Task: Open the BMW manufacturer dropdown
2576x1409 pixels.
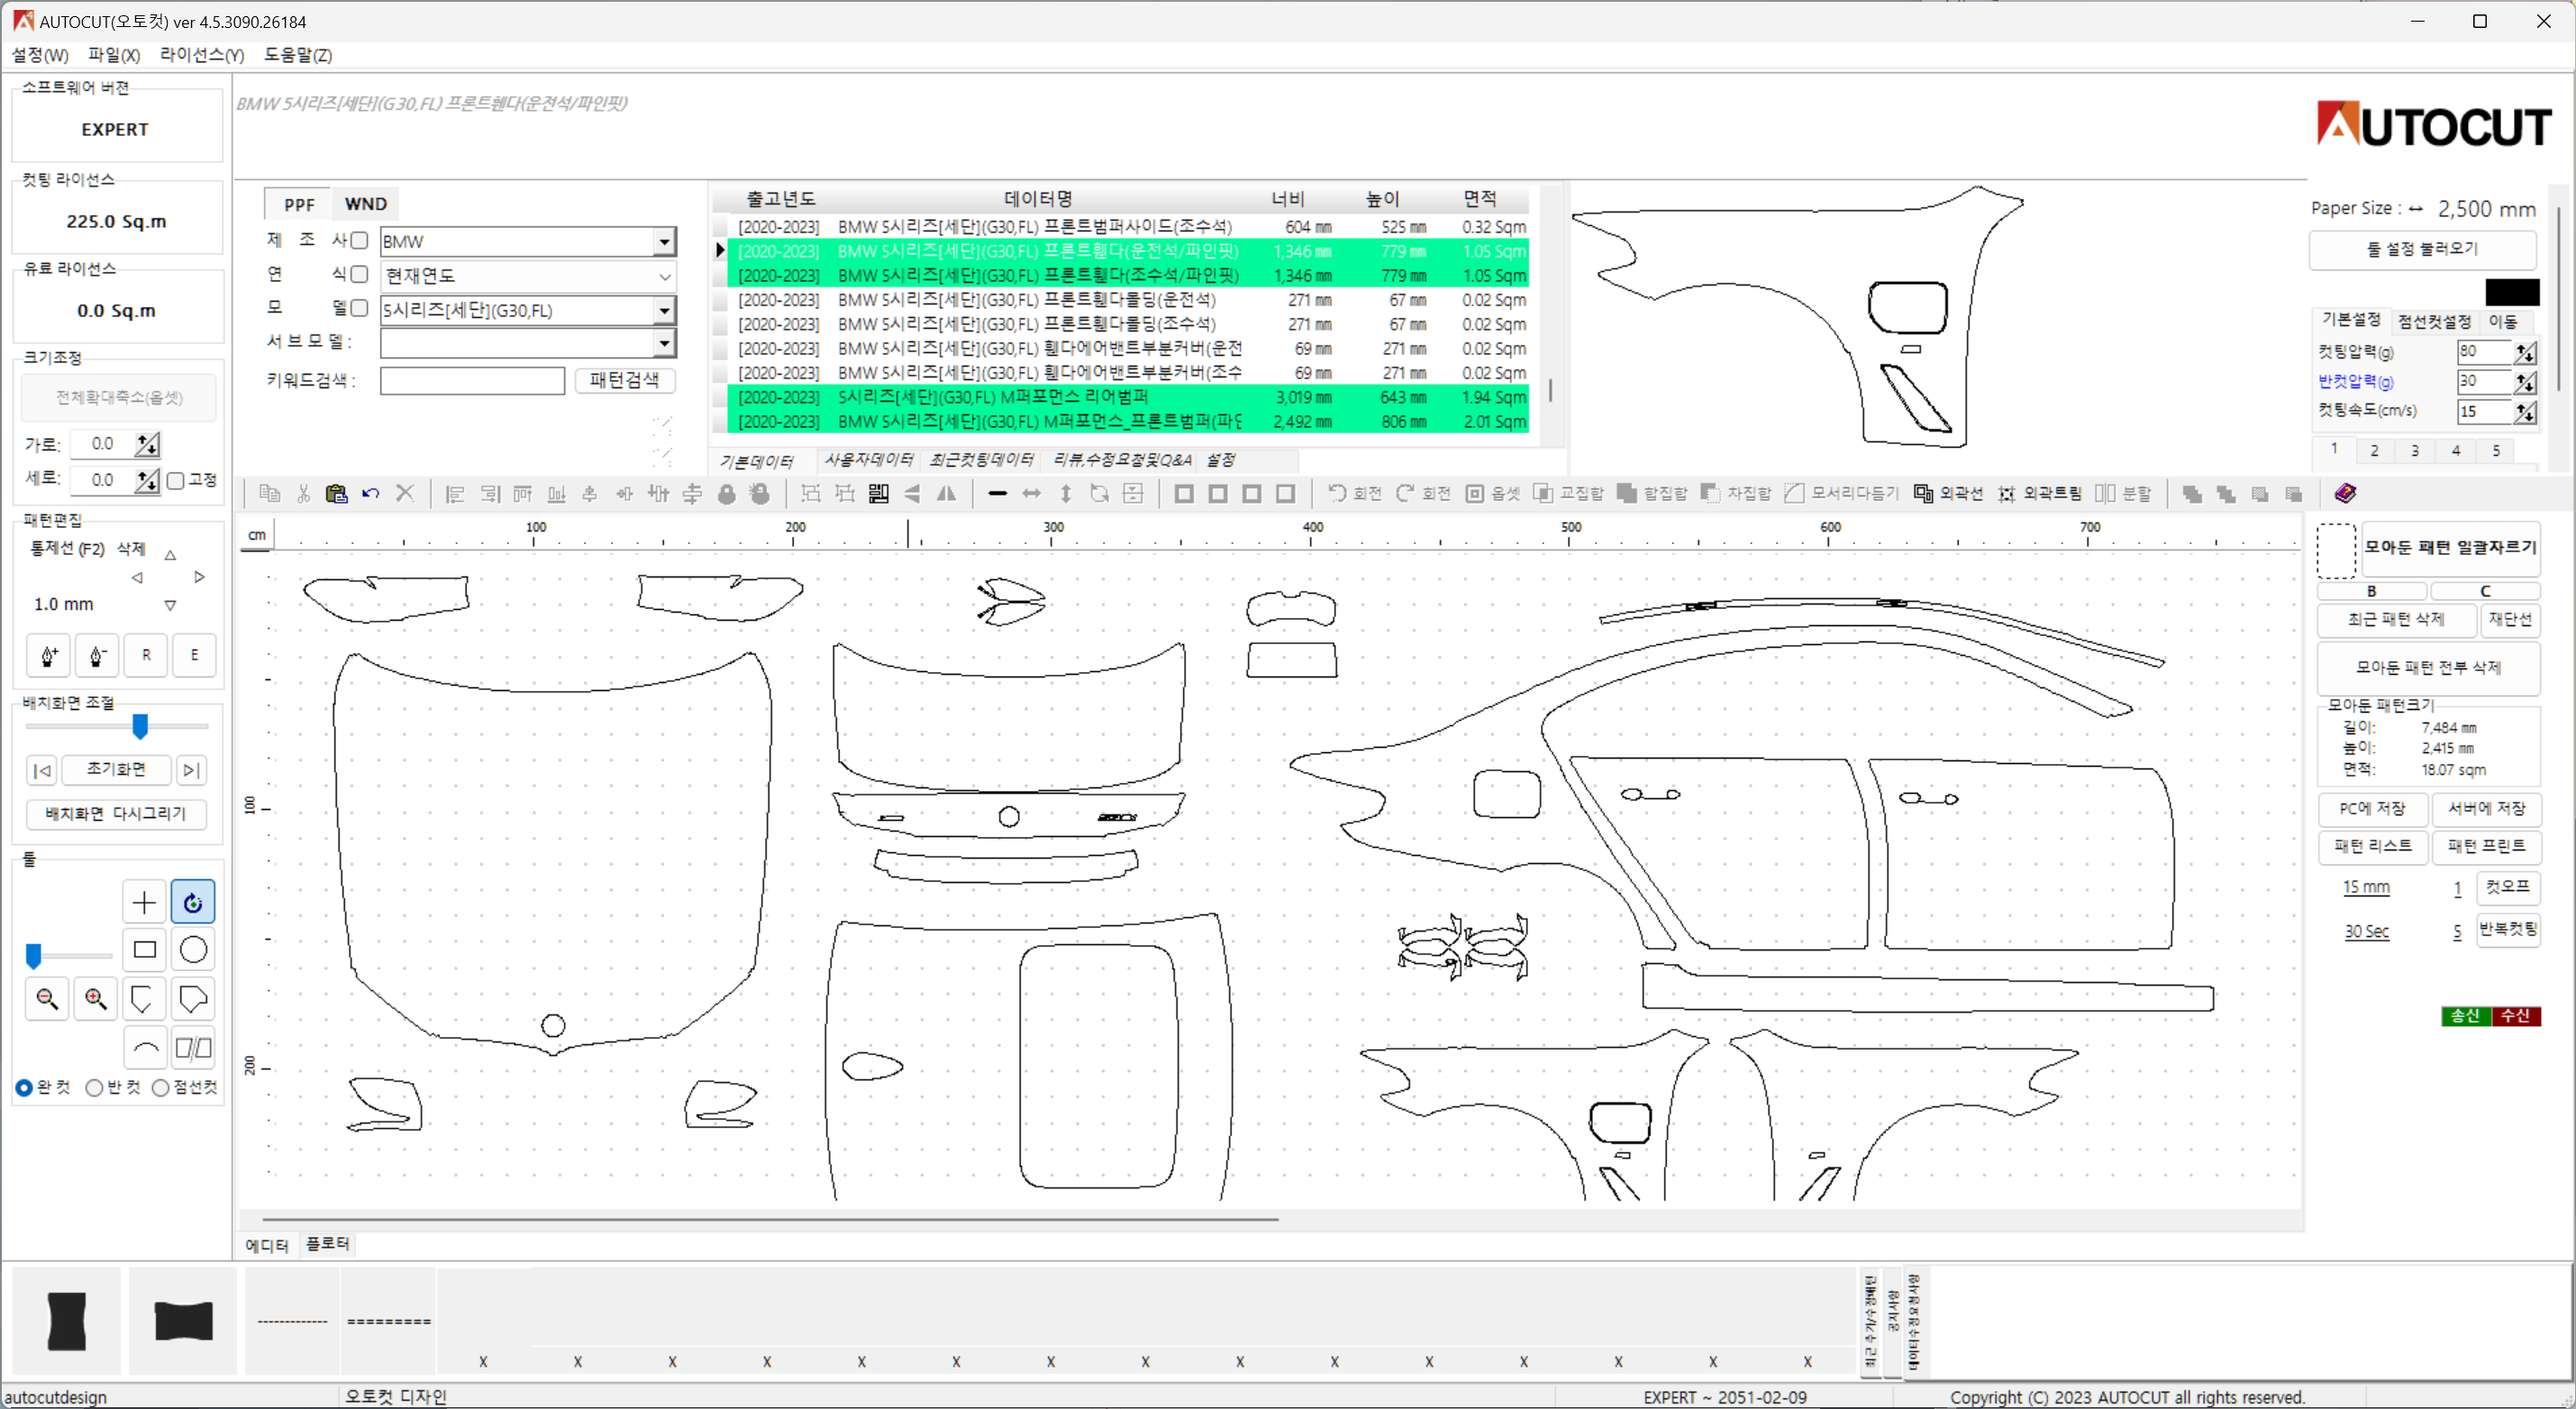Action: 664,241
